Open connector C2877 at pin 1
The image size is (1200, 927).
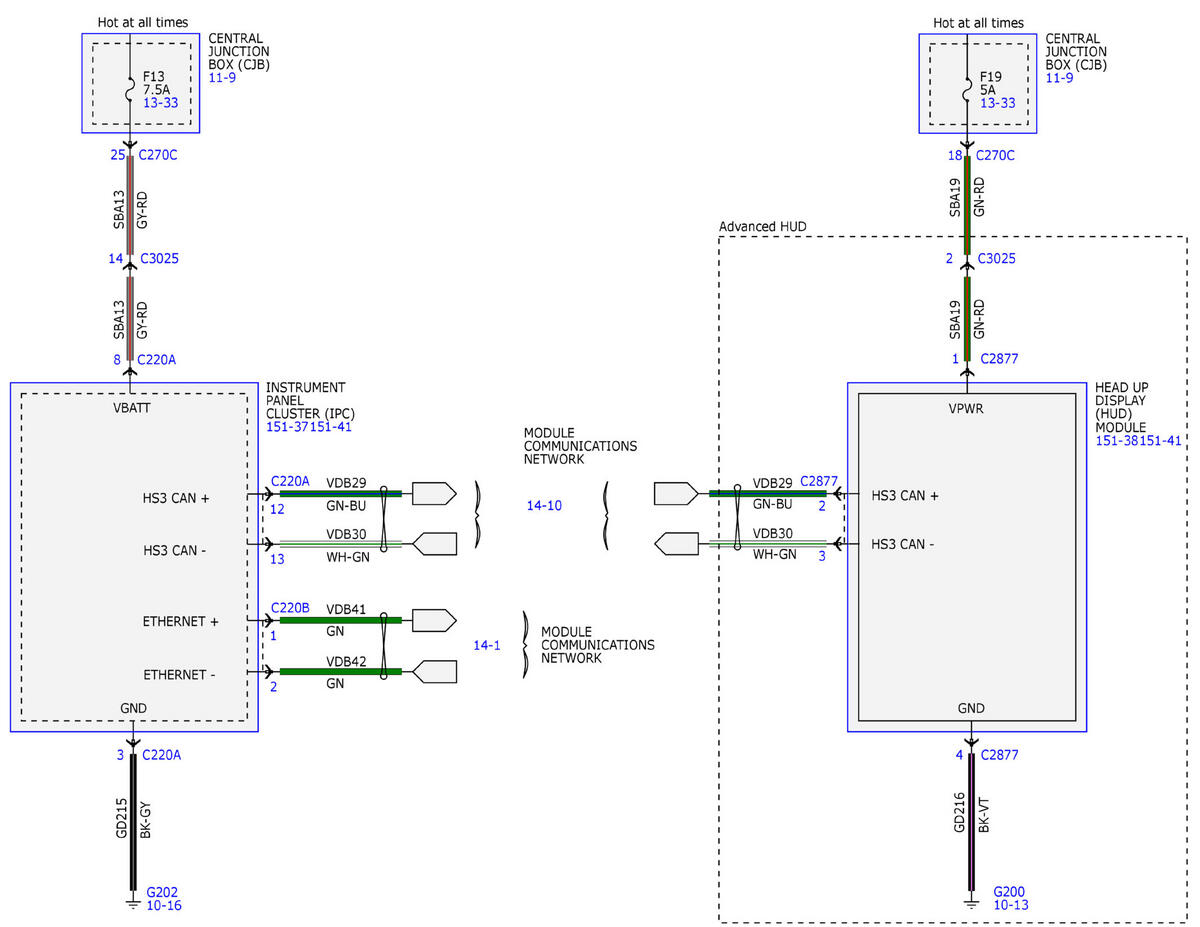(x=999, y=358)
